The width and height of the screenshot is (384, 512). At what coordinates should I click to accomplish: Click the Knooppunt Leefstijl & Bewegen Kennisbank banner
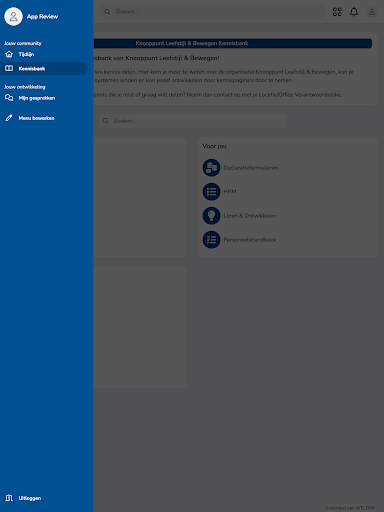click(x=233, y=43)
